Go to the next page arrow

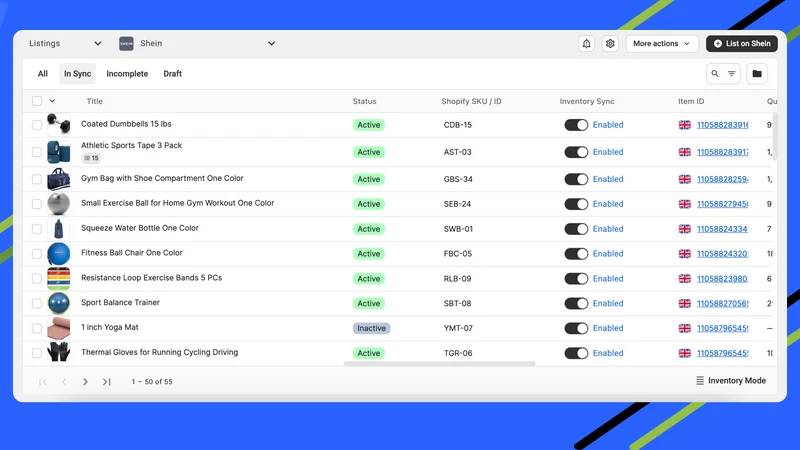point(85,382)
